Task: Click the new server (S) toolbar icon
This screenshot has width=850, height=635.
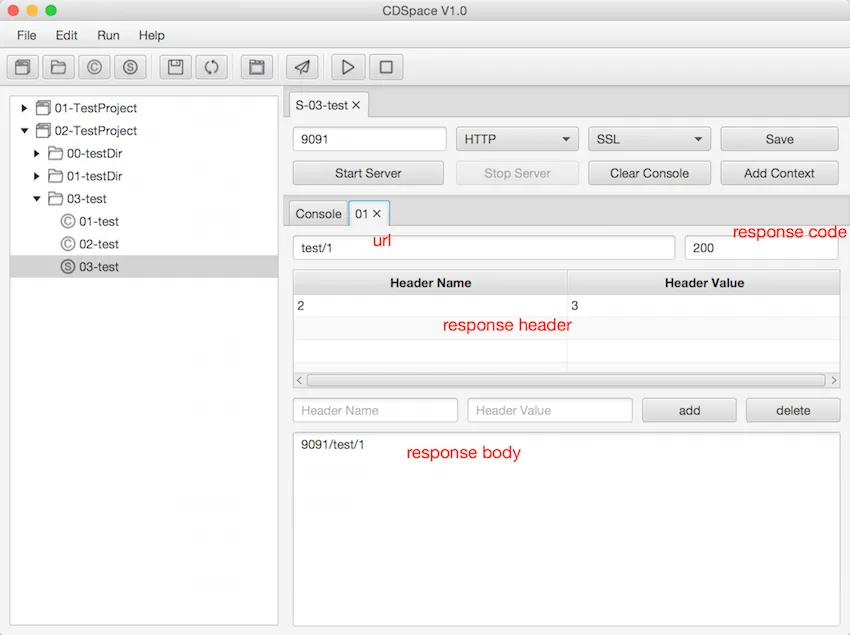Action: click(x=130, y=67)
